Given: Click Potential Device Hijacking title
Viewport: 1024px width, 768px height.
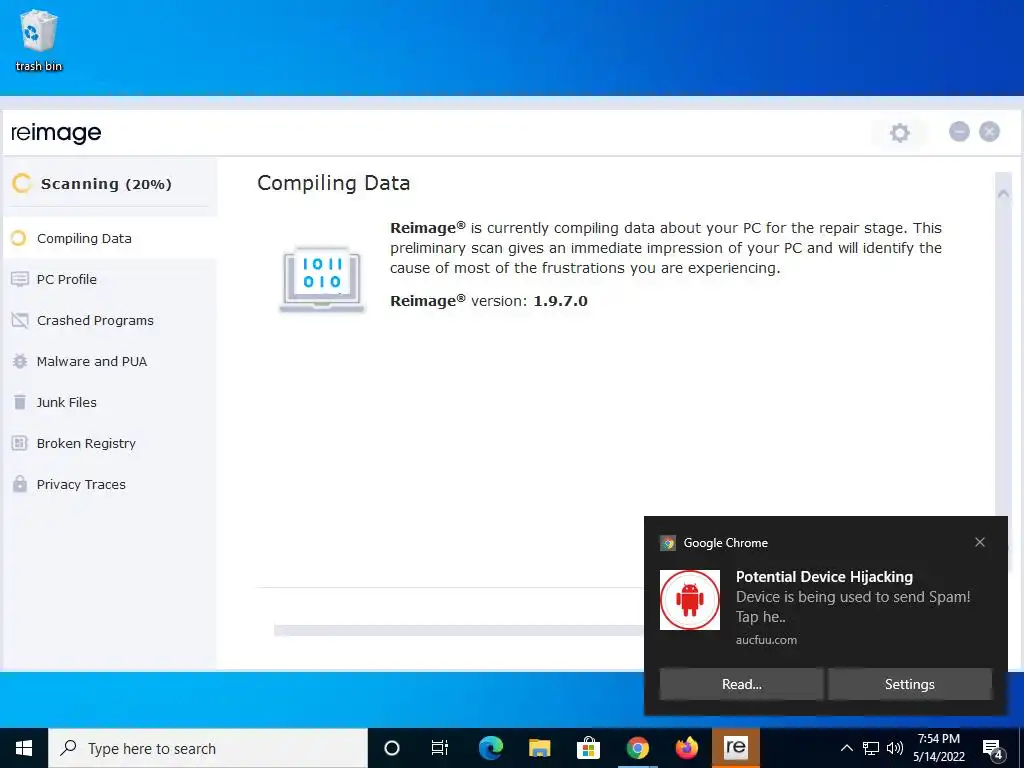Looking at the screenshot, I should click(x=824, y=577).
